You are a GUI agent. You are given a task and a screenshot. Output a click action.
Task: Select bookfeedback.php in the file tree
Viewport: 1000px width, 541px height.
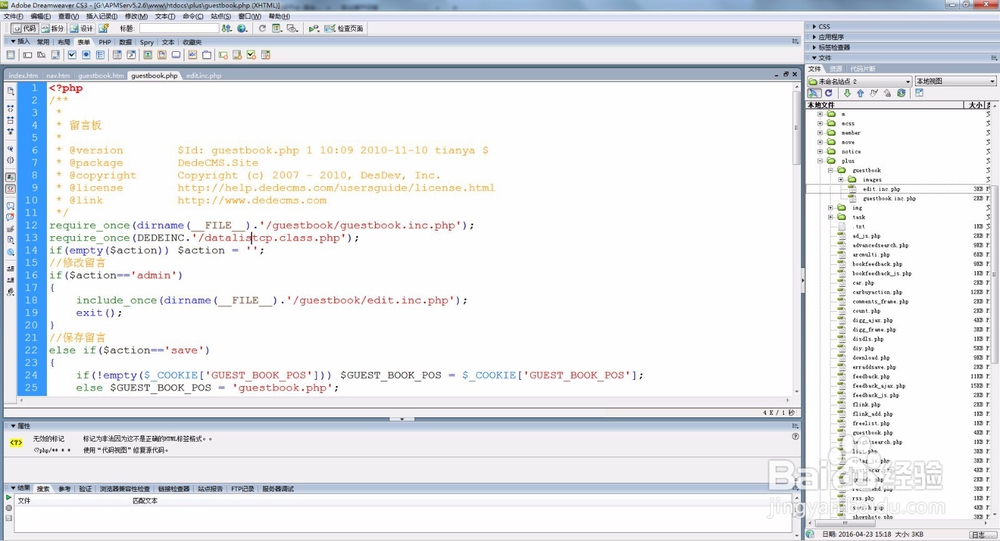click(x=877, y=264)
